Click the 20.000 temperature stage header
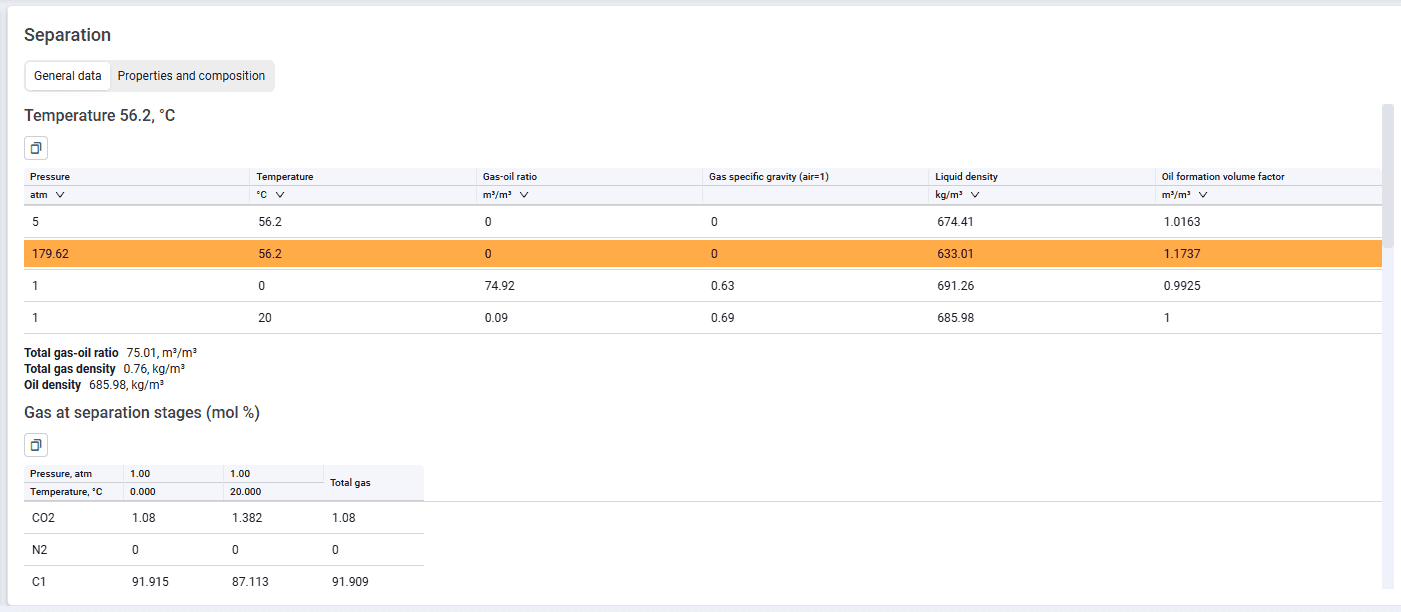This screenshot has height=612, width=1401. (246, 492)
